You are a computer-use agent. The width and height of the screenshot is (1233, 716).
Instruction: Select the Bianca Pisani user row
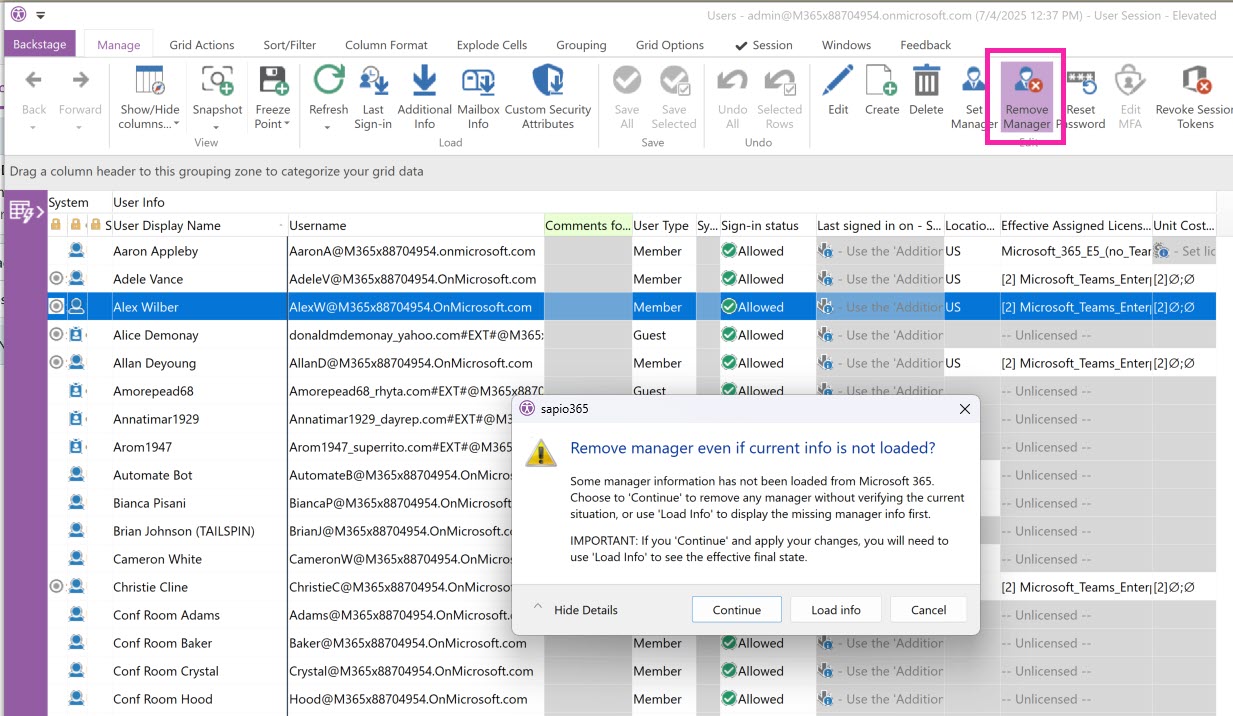click(149, 503)
